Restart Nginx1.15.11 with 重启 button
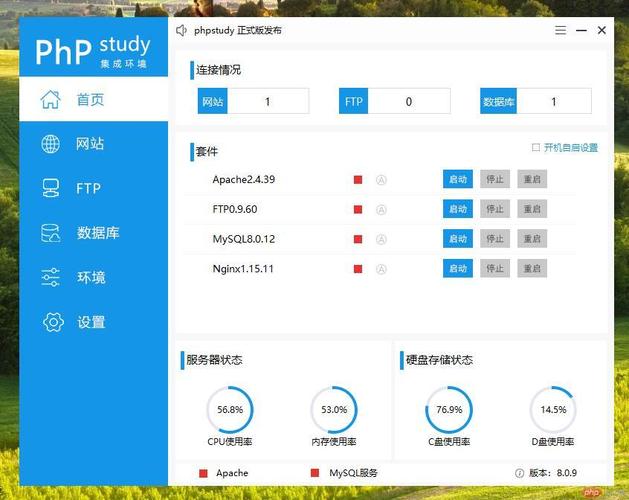 point(532,268)
